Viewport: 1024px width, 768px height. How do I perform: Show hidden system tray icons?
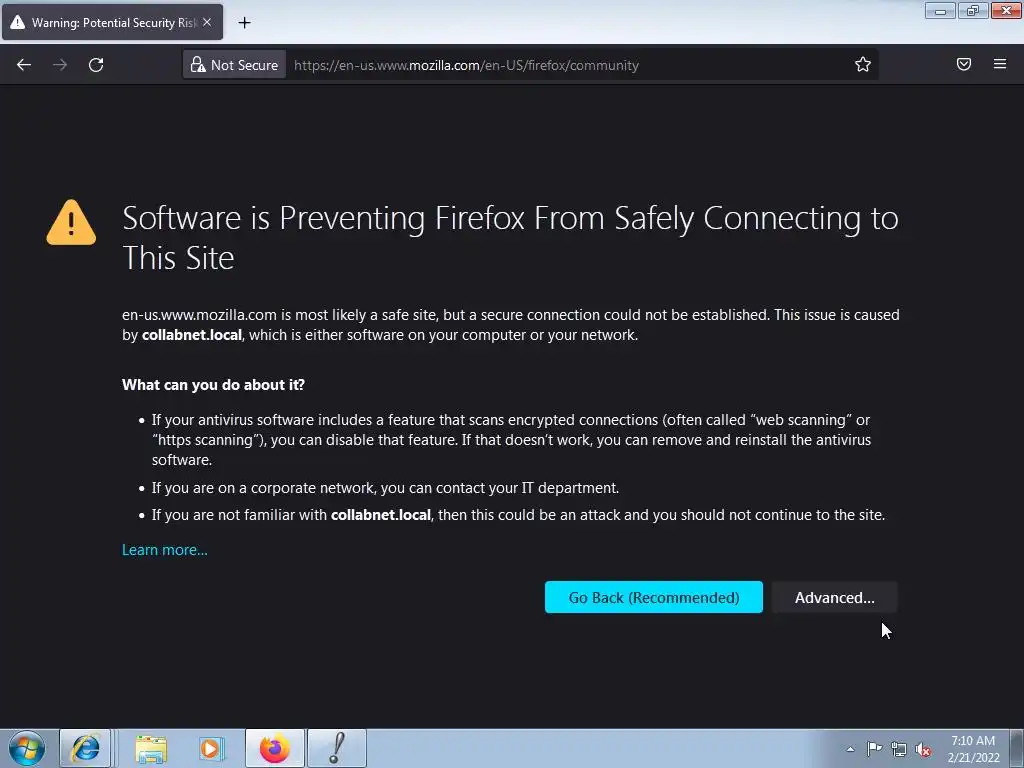[x=850, y=749]
